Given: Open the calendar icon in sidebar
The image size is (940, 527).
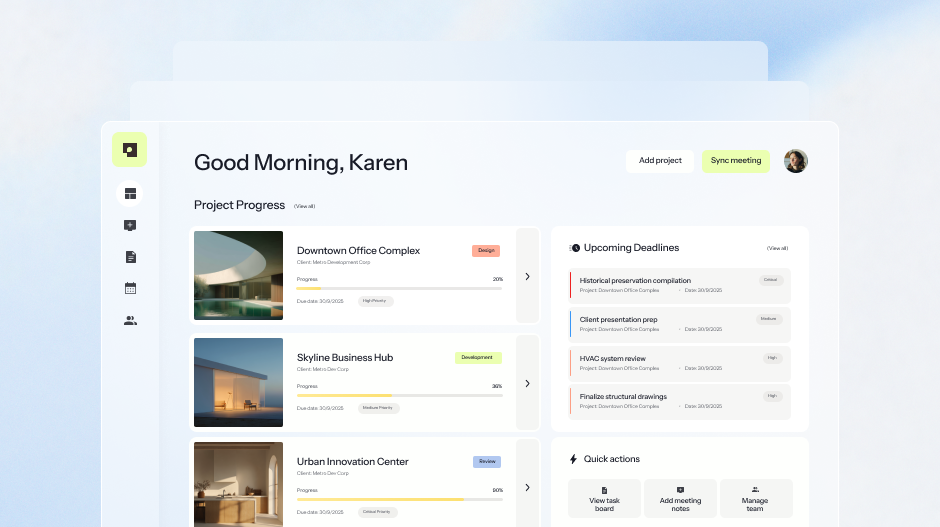Looking at the screenshot, I should click(130, 288).
